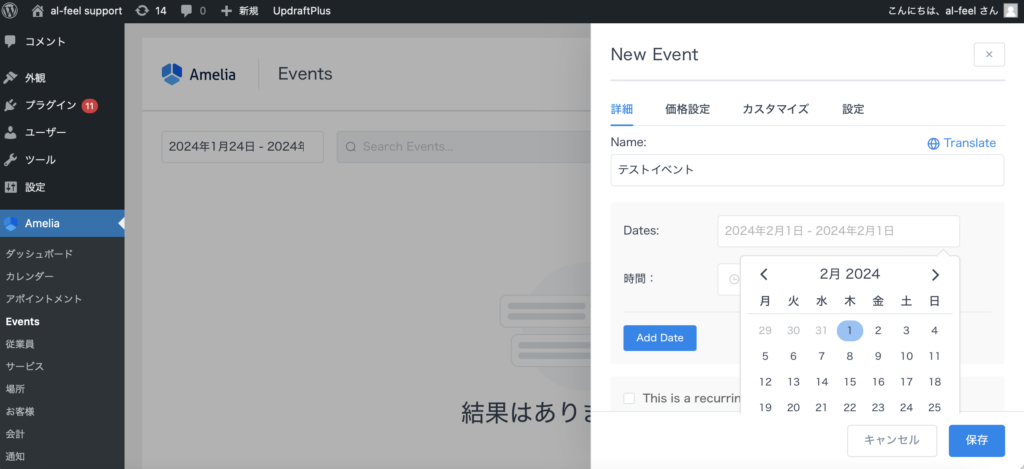Click the updates icon showing 14
The width and height of the screenshot is (1024, 469).
pos(143,11)
